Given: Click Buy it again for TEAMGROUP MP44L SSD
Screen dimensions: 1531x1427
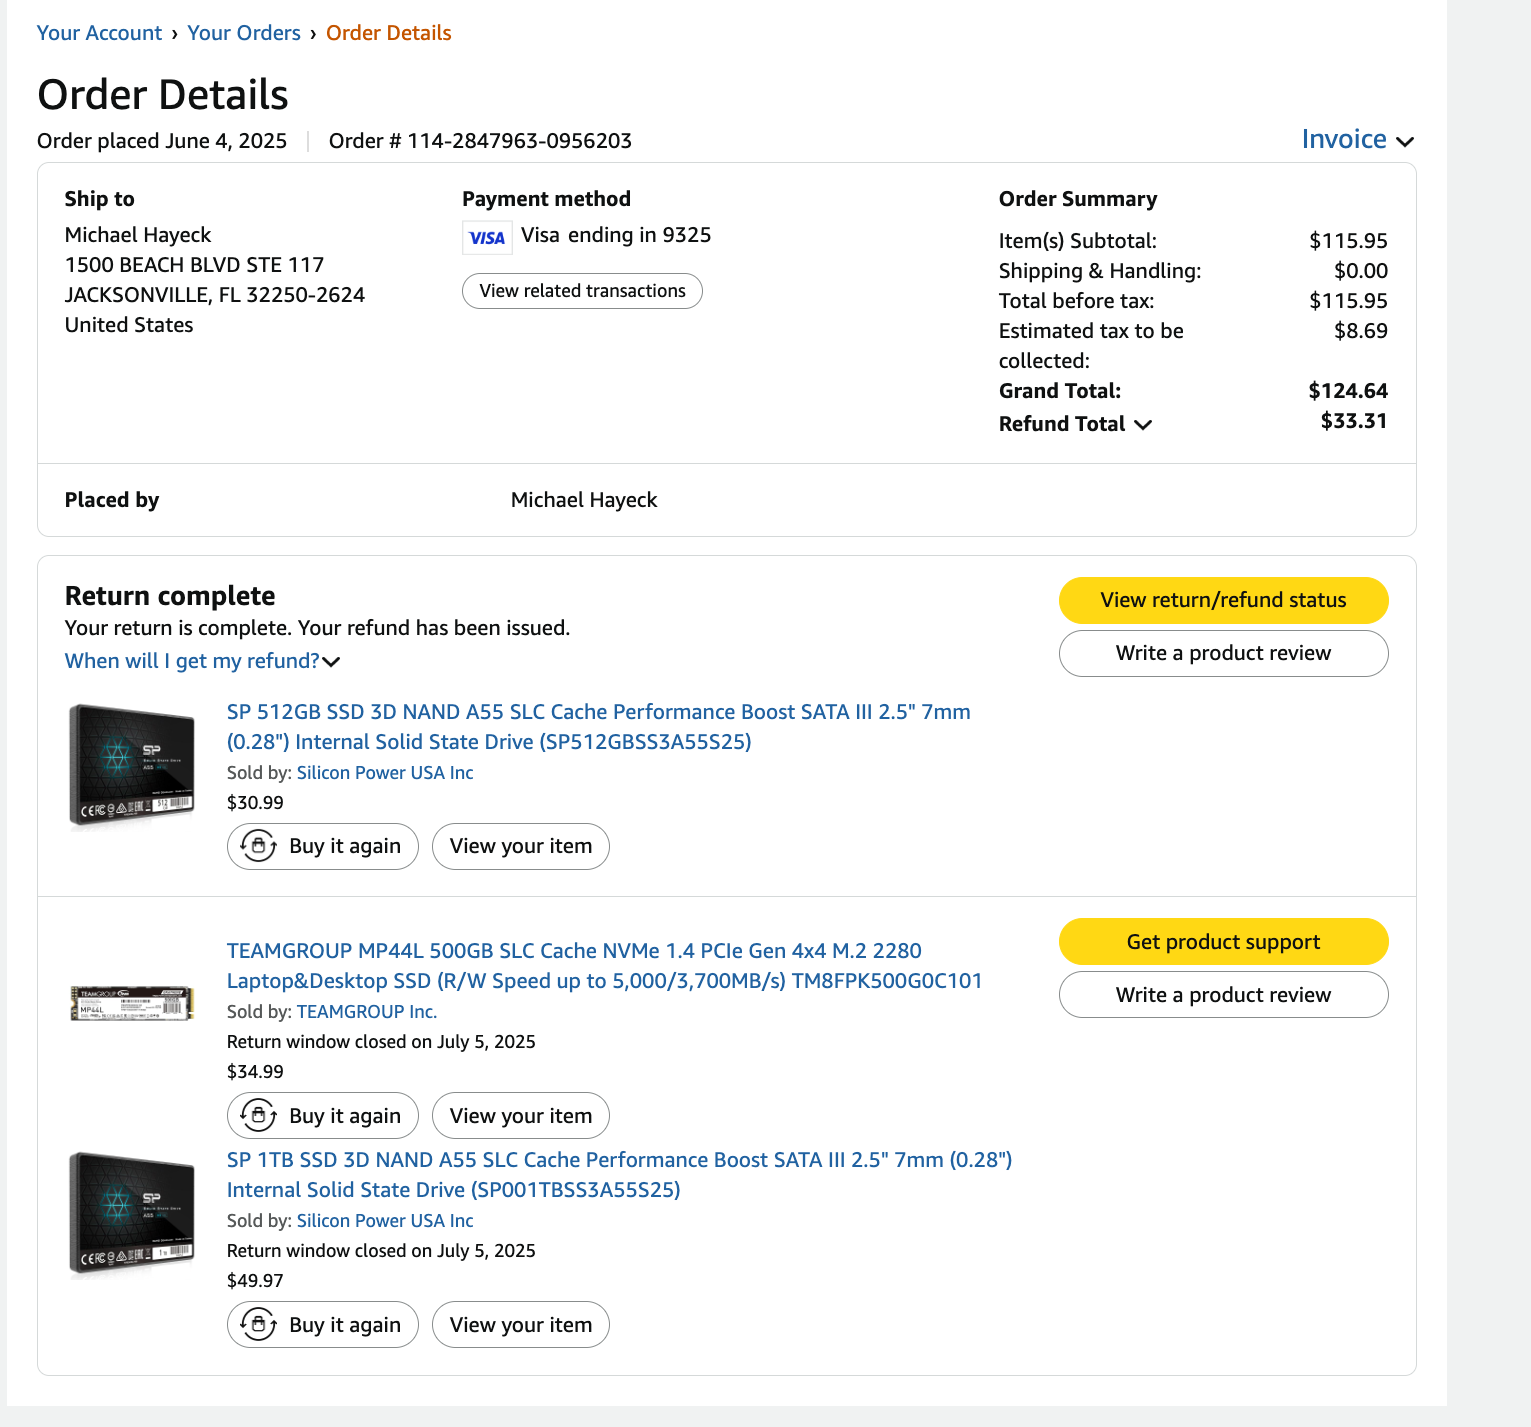Looking at the screenshot, I should (323, 1115).
